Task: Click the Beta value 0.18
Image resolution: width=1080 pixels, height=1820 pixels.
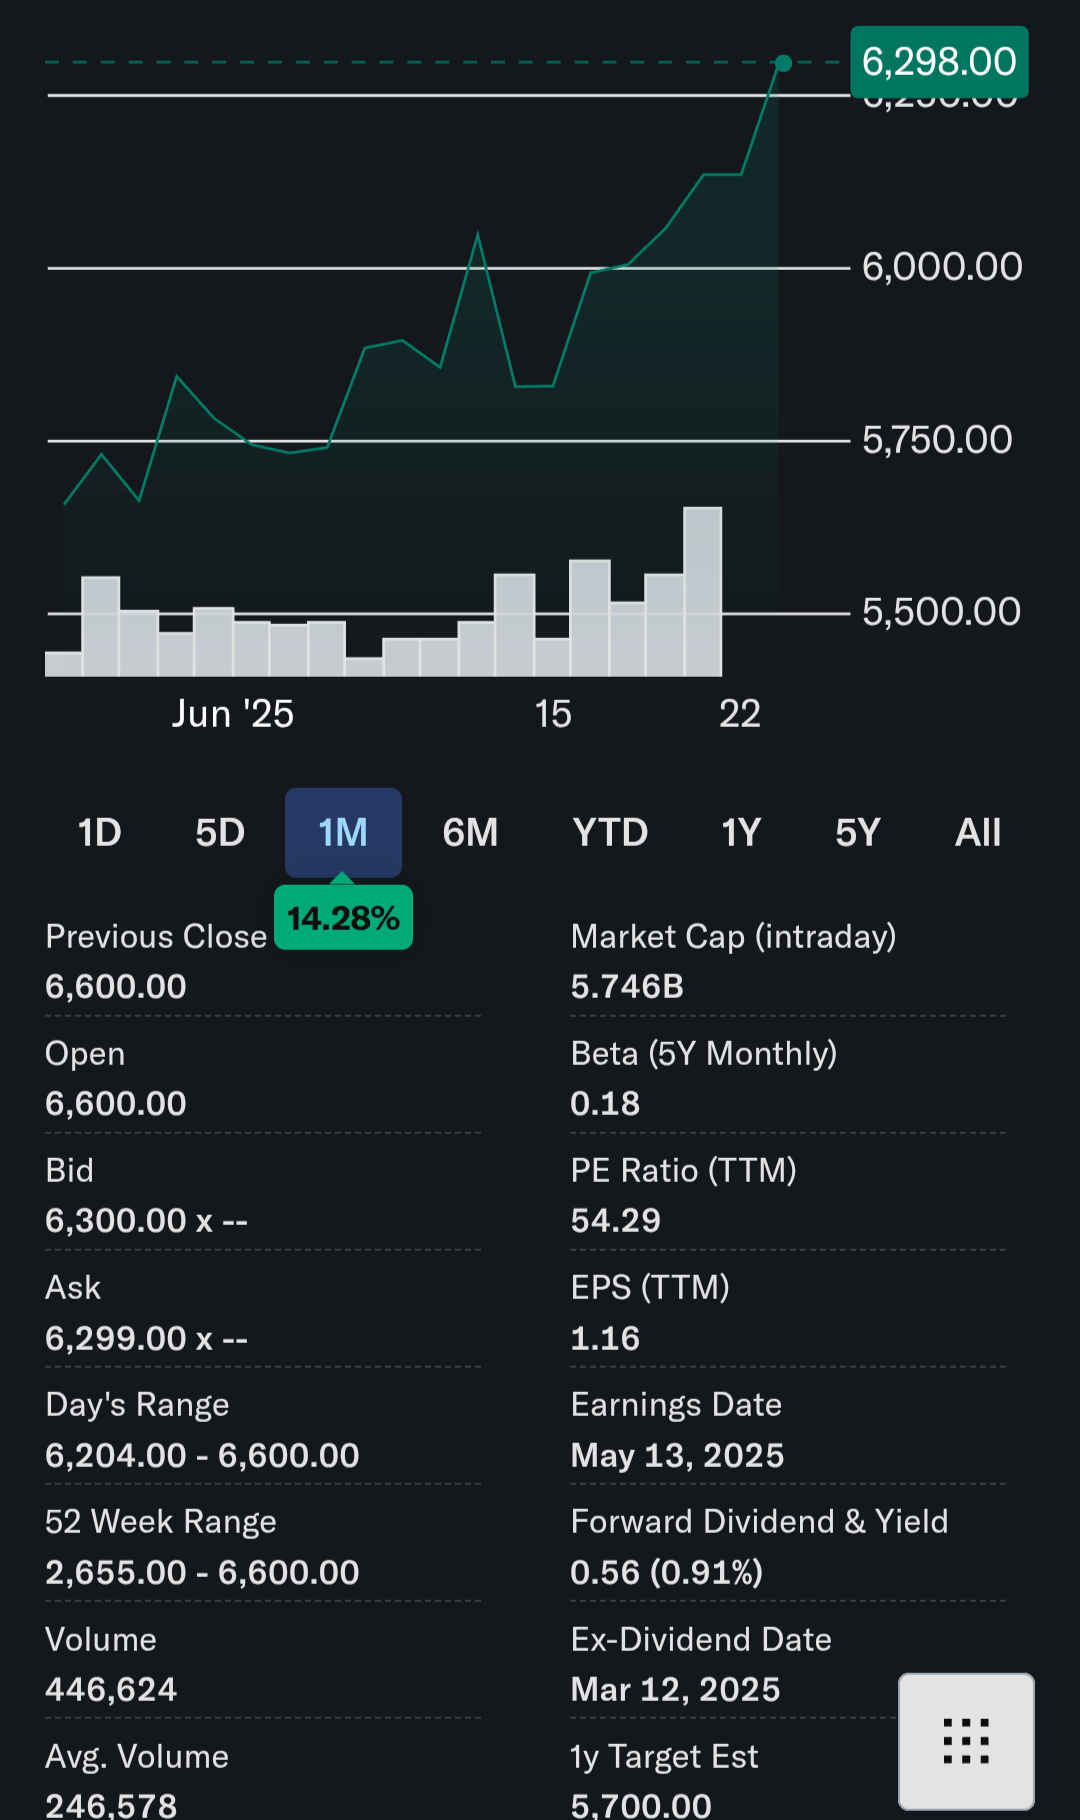Action: tap(605, 1104)
